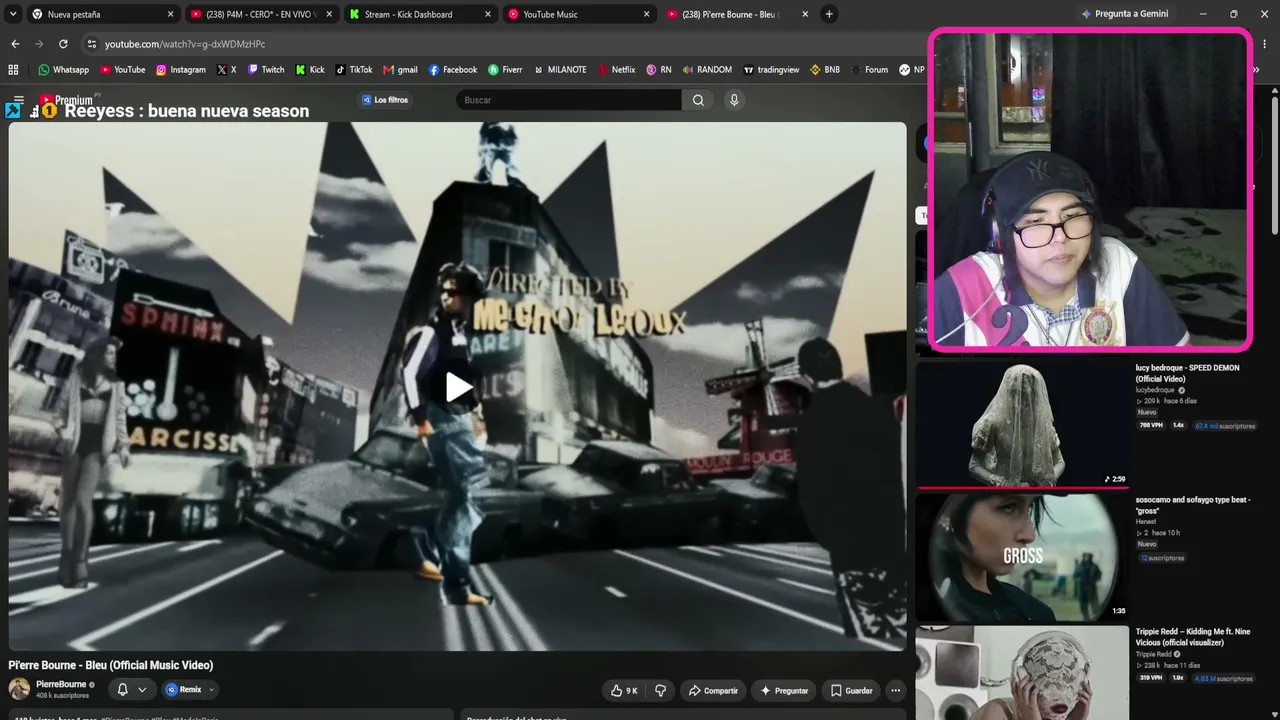Open the gmail bookmark
The height and width of the screenshot is (720, 1280).
coord(400,70)
